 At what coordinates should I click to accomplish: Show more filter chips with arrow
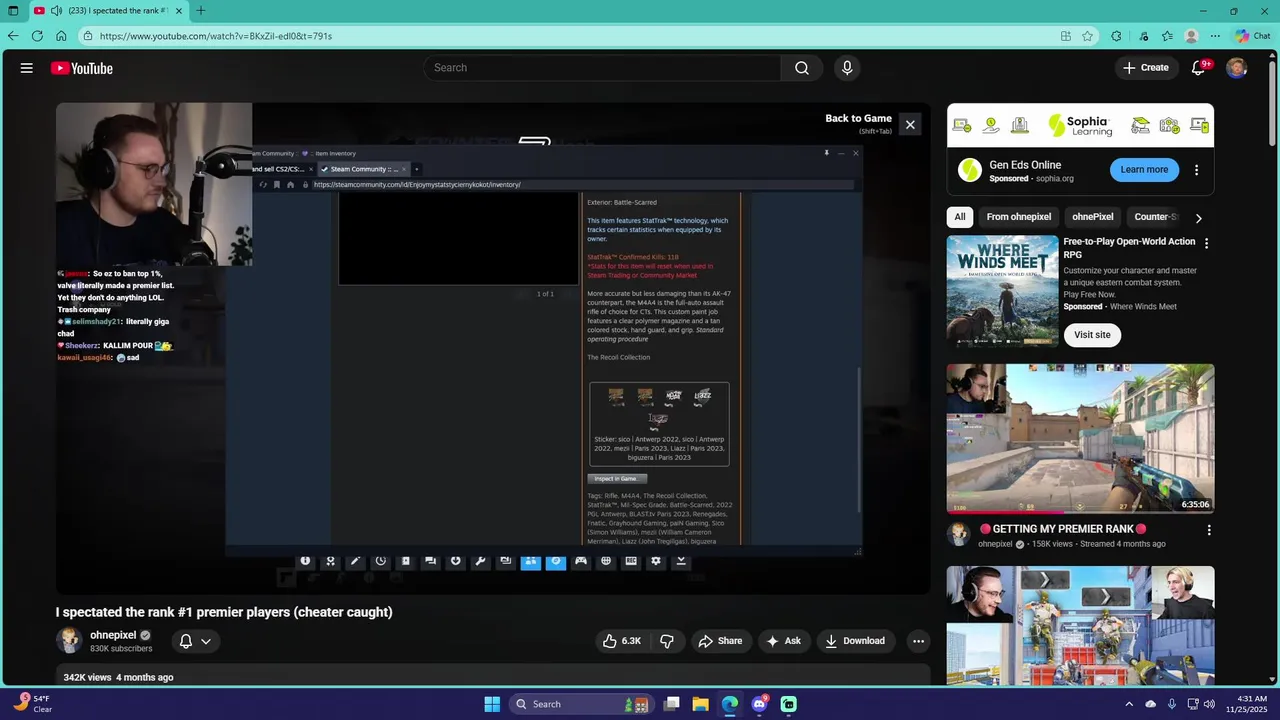click(1198, 218)
